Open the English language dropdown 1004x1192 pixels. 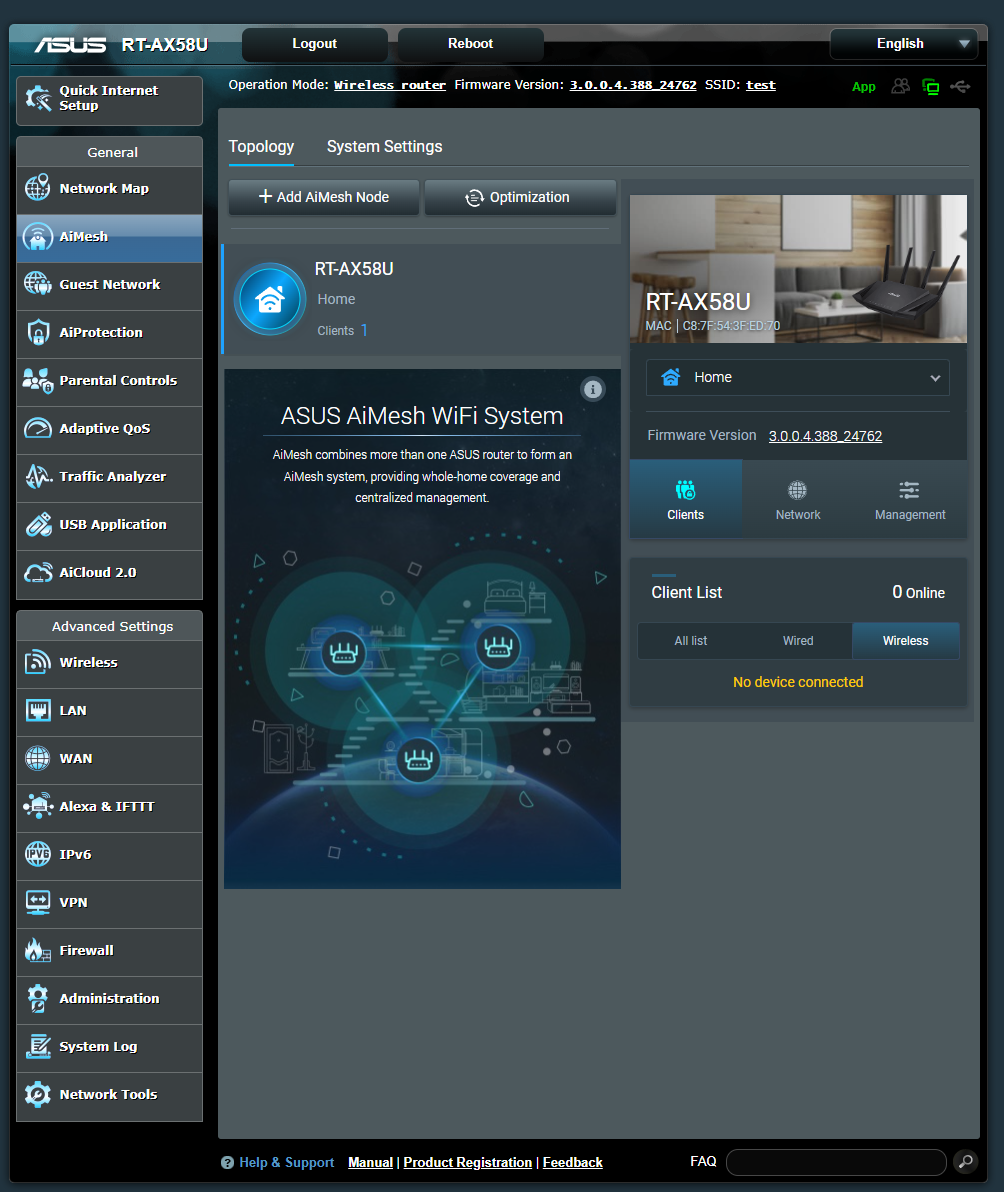(x=904, y=43)
